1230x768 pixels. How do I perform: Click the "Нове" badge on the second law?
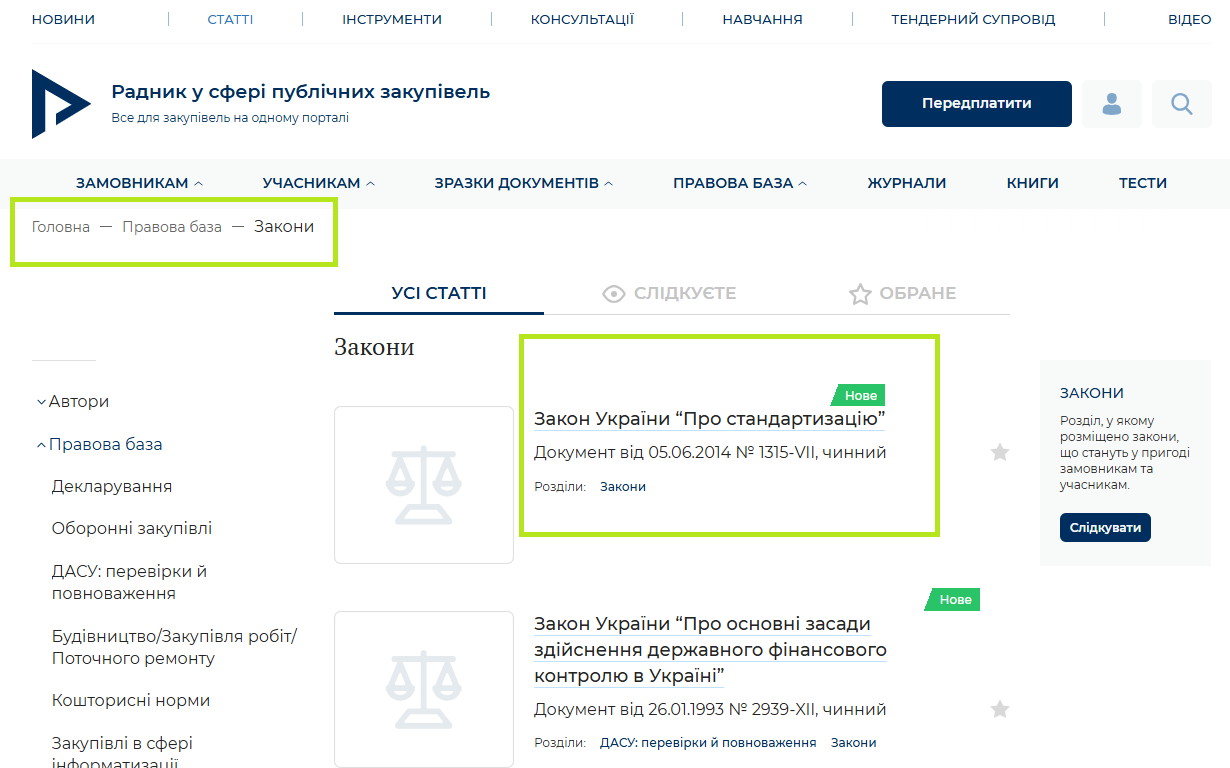(954, 599)
